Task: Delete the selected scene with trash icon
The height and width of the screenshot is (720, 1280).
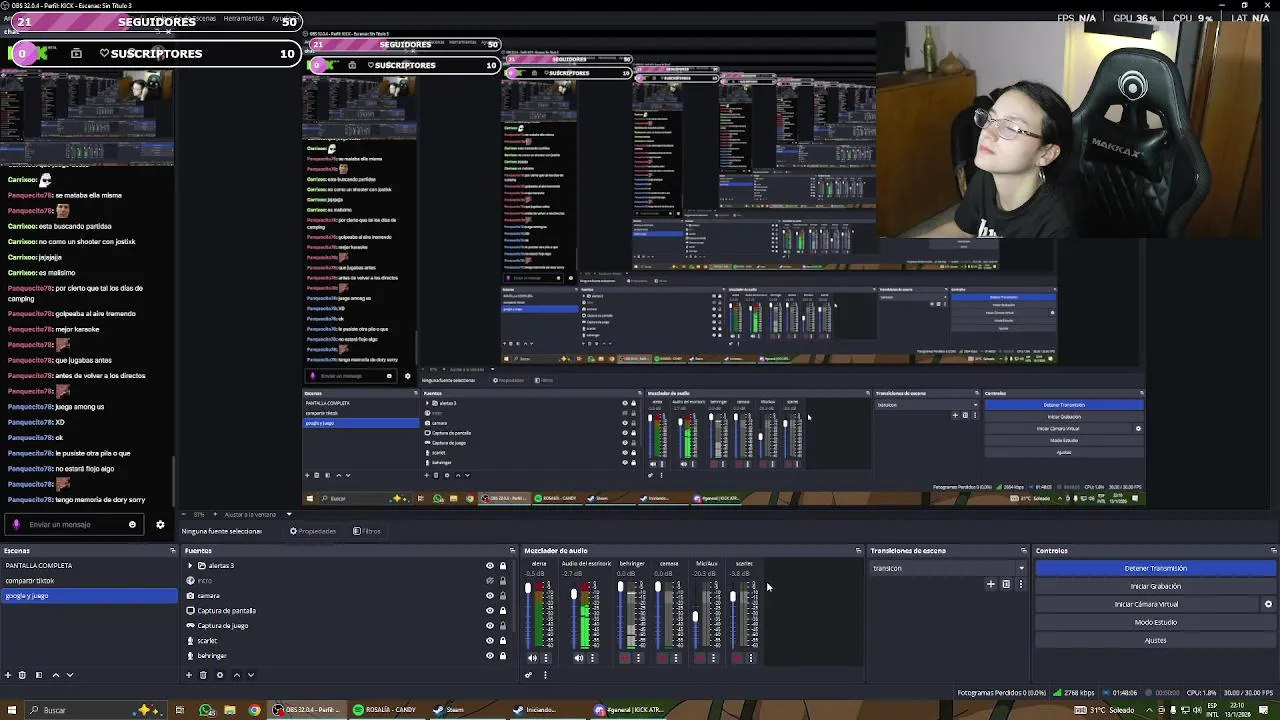Action: pyautogui.click(x=22, y=675)
